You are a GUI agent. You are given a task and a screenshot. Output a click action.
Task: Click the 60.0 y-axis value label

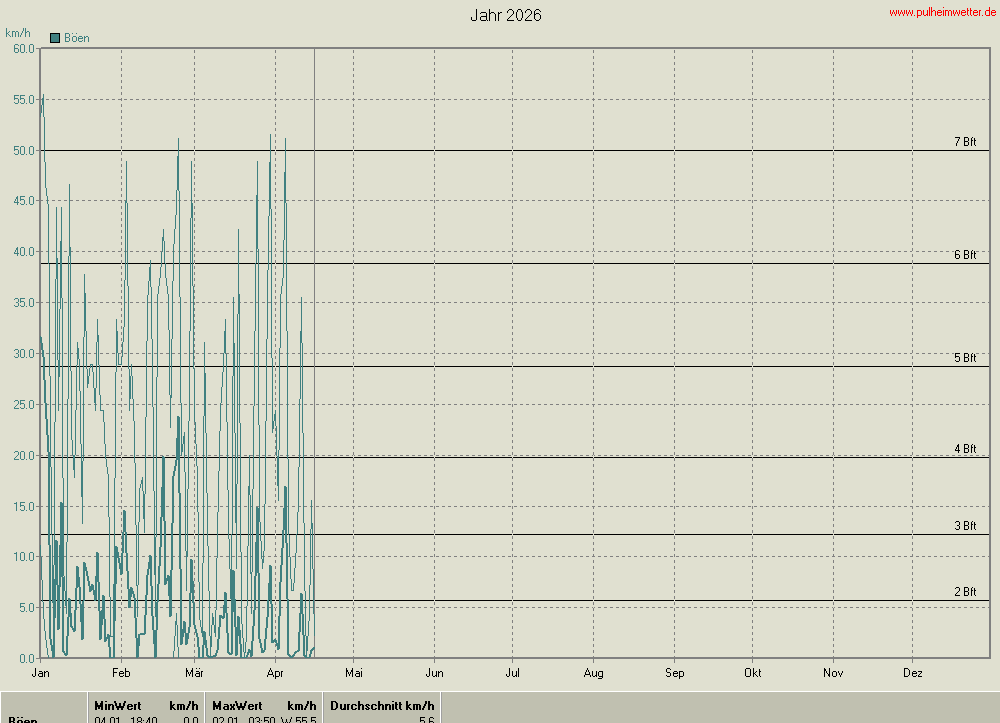pos(20,48)
